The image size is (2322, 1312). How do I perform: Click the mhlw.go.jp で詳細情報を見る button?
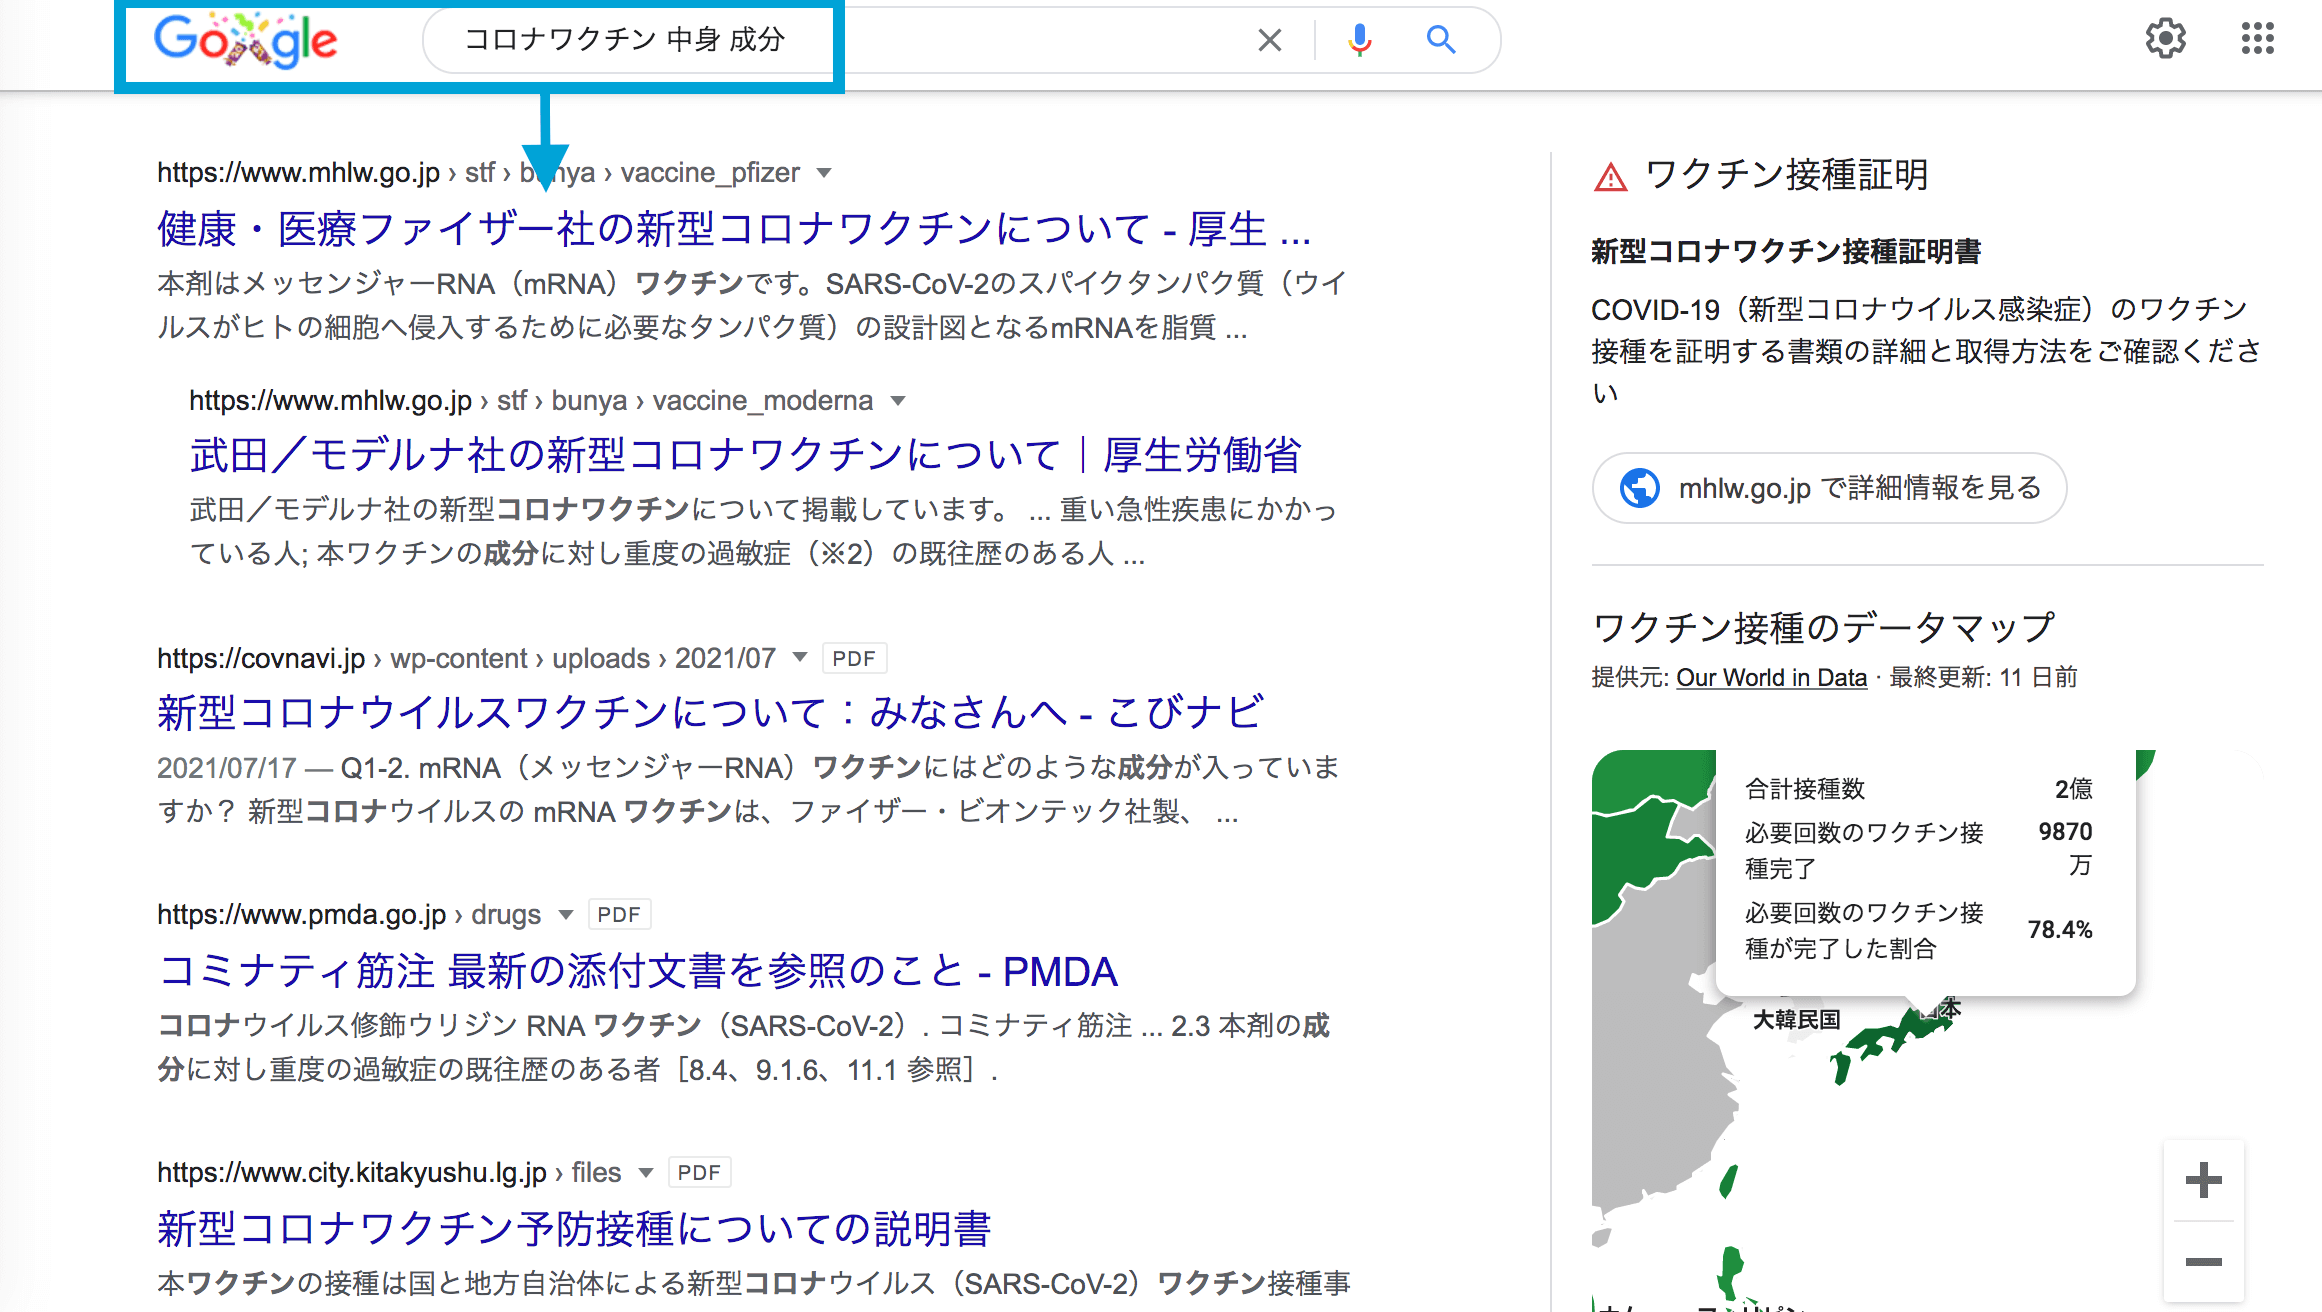coord(1829,488)
